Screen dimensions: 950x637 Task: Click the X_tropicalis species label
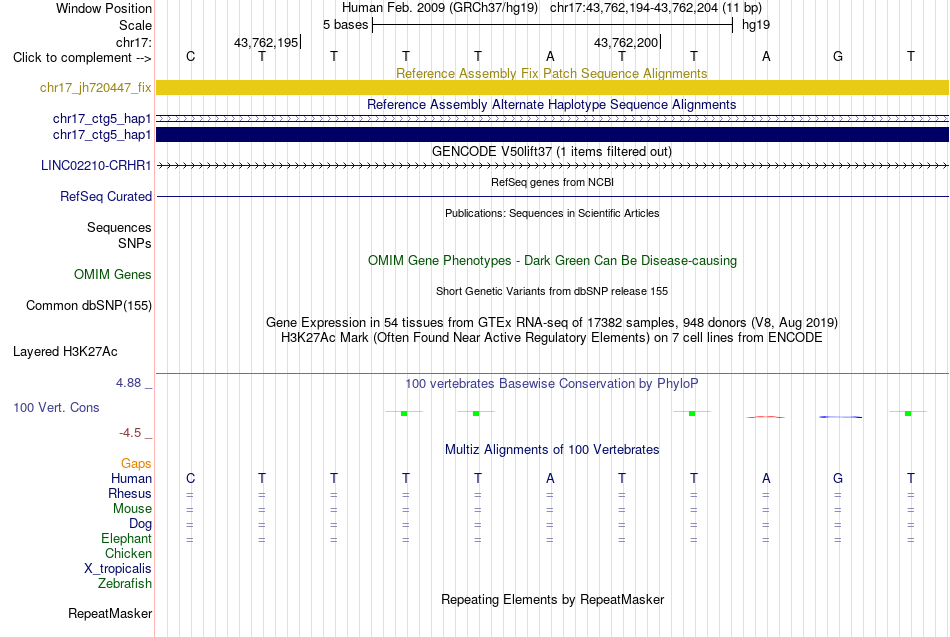[x=118, y=569]
